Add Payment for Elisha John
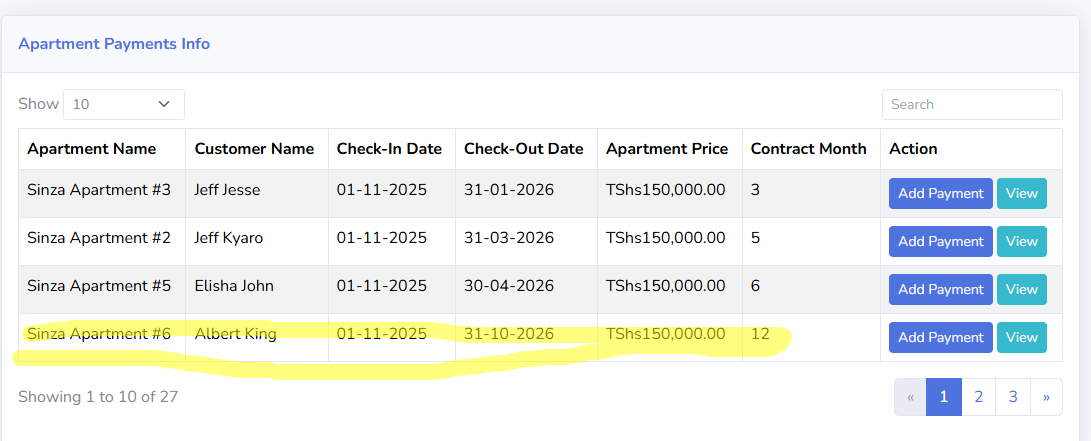Image resolution: width=1091 pixels, height=441 pixels. pyautogui.click(x=940, y=289)
